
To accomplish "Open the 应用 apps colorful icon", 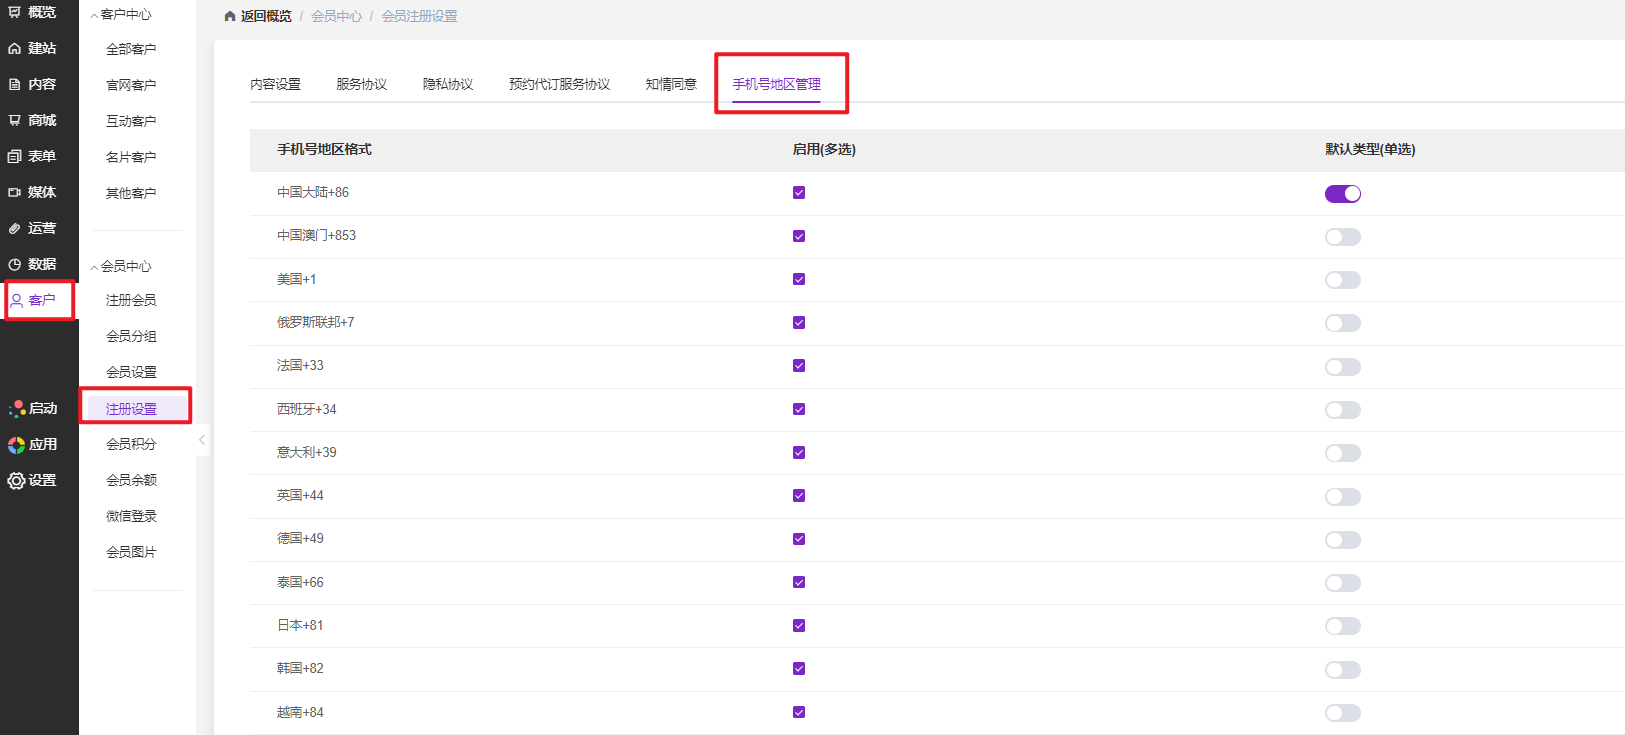I will click(17, 444).
